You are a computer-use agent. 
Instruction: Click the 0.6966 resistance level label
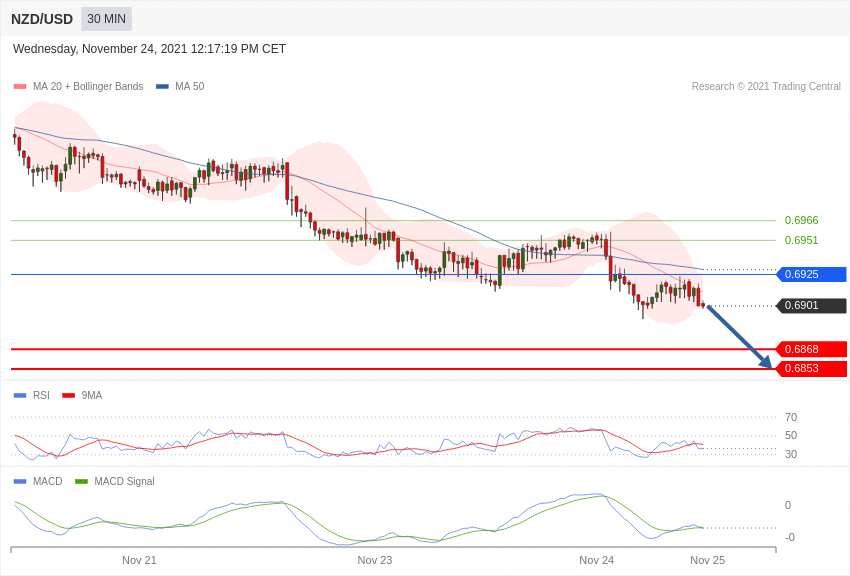point(801,221)
